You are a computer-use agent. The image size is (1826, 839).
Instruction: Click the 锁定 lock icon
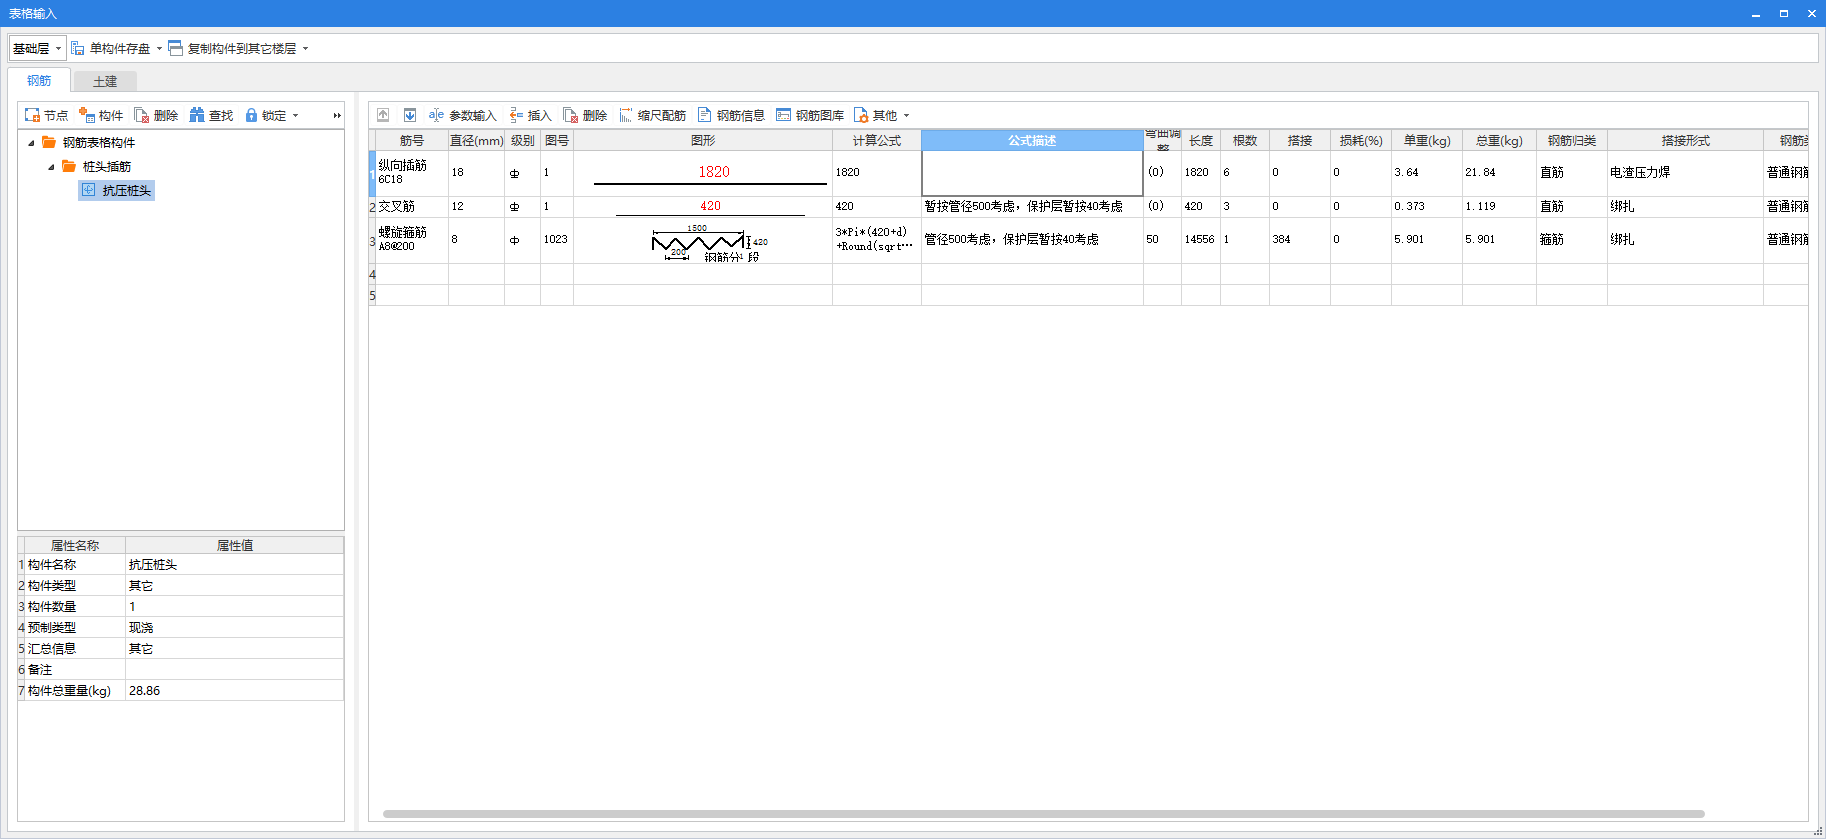coord(251,115)
